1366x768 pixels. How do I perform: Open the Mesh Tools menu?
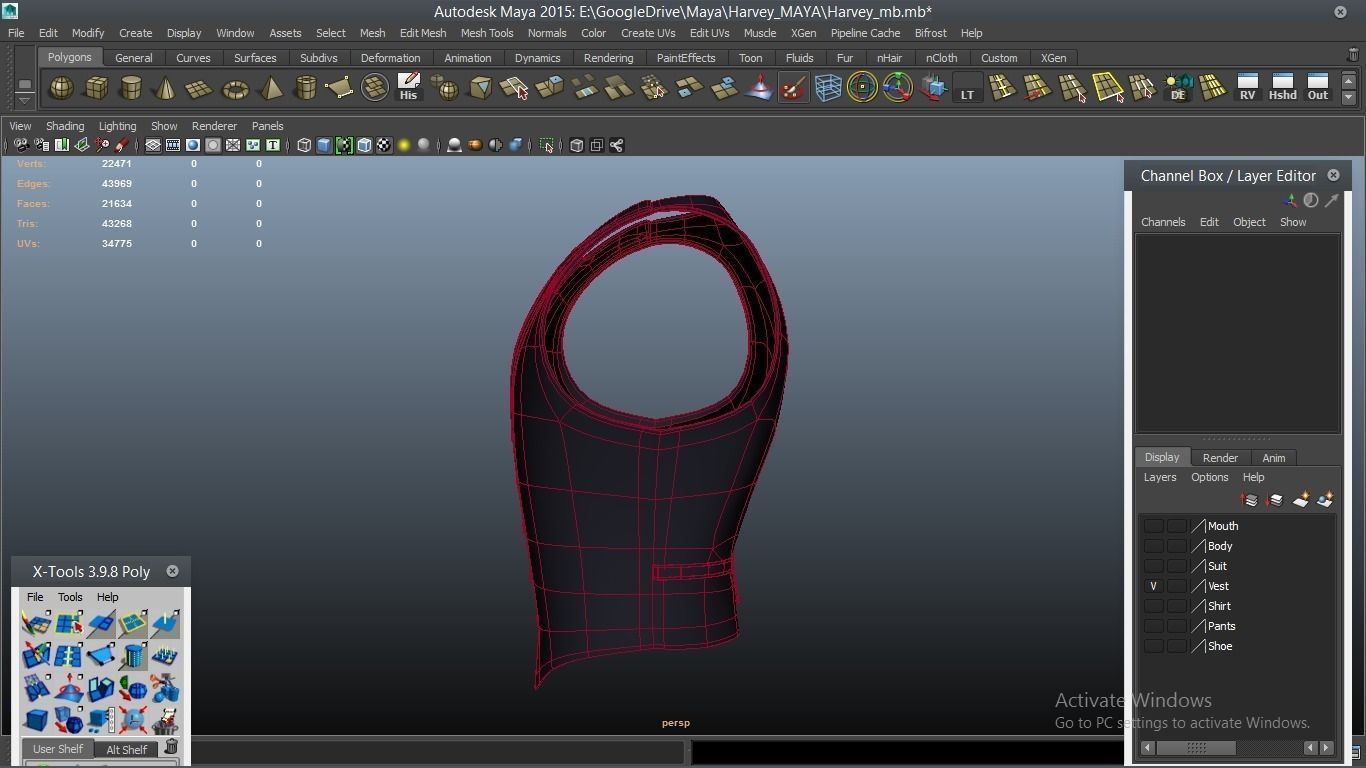coord(487,33)
